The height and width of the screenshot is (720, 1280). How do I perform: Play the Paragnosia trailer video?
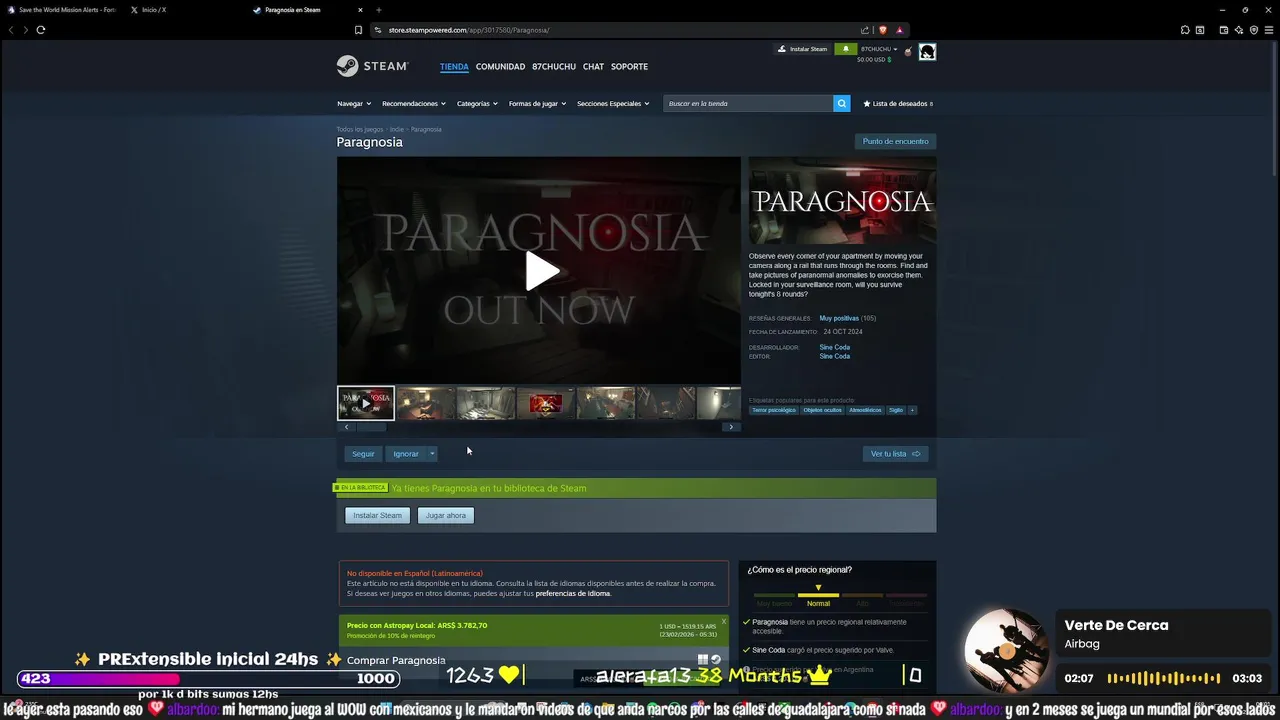point(541,271)
